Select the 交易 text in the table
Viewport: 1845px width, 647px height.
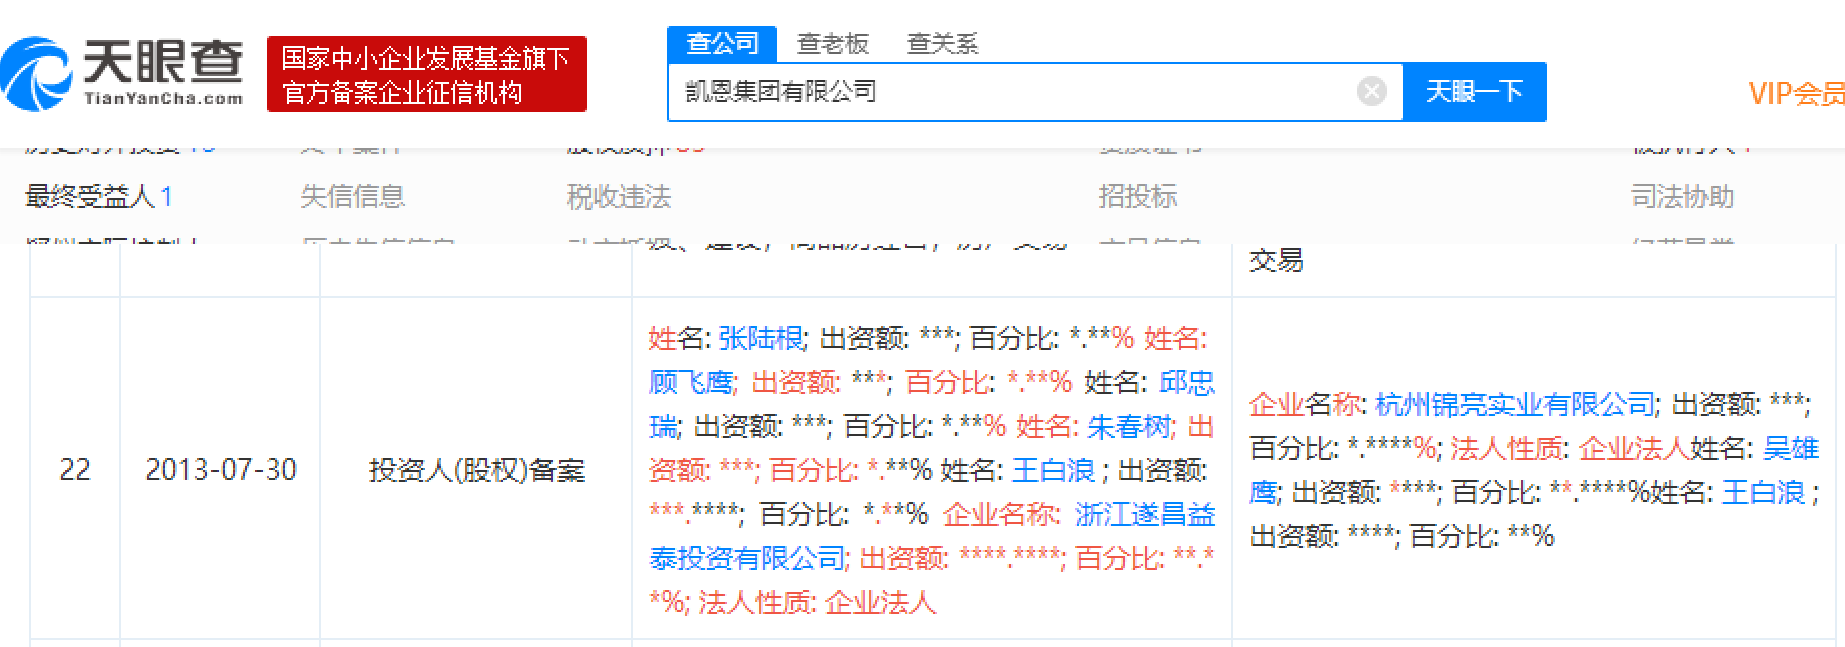coord(1277,261)
